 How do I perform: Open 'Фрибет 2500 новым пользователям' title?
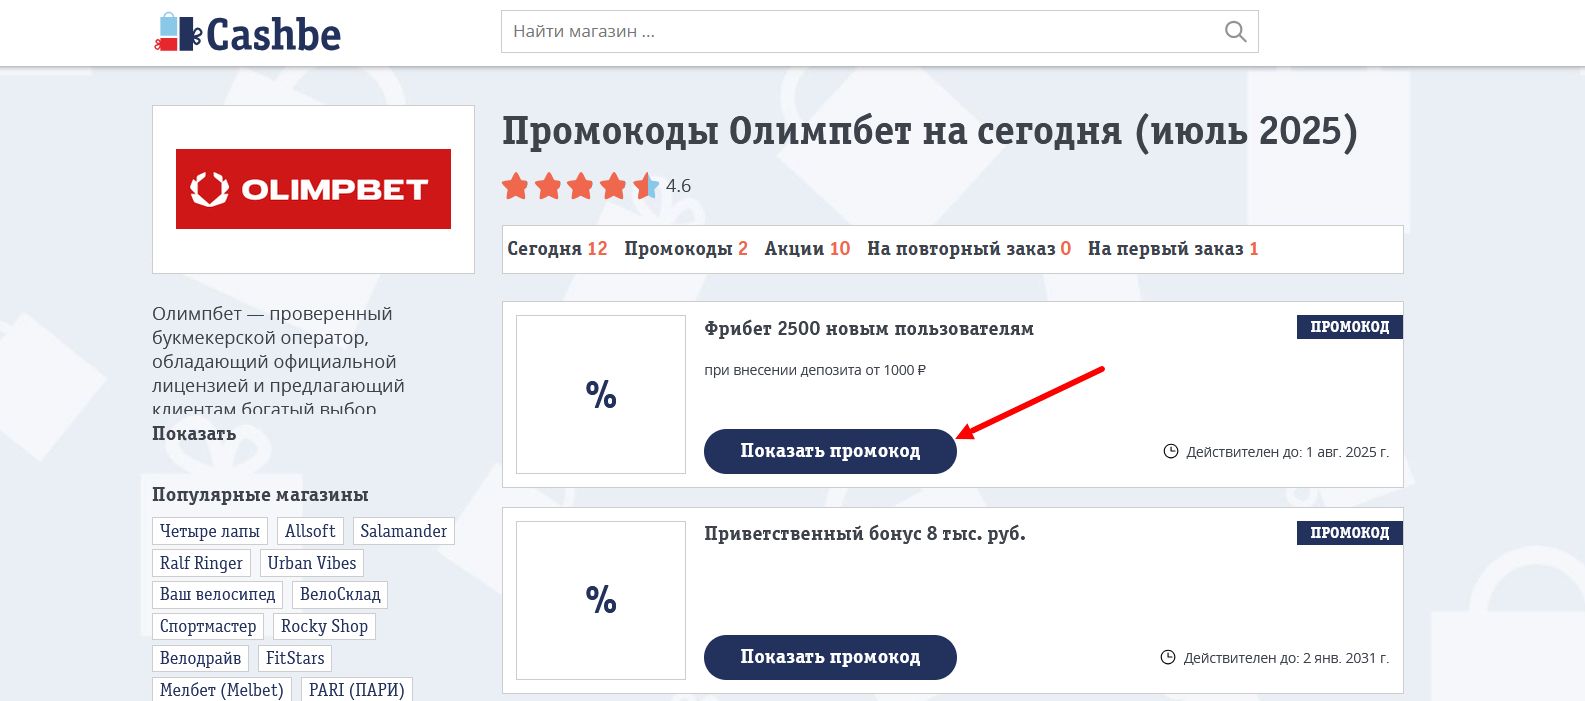pos(869,329)
